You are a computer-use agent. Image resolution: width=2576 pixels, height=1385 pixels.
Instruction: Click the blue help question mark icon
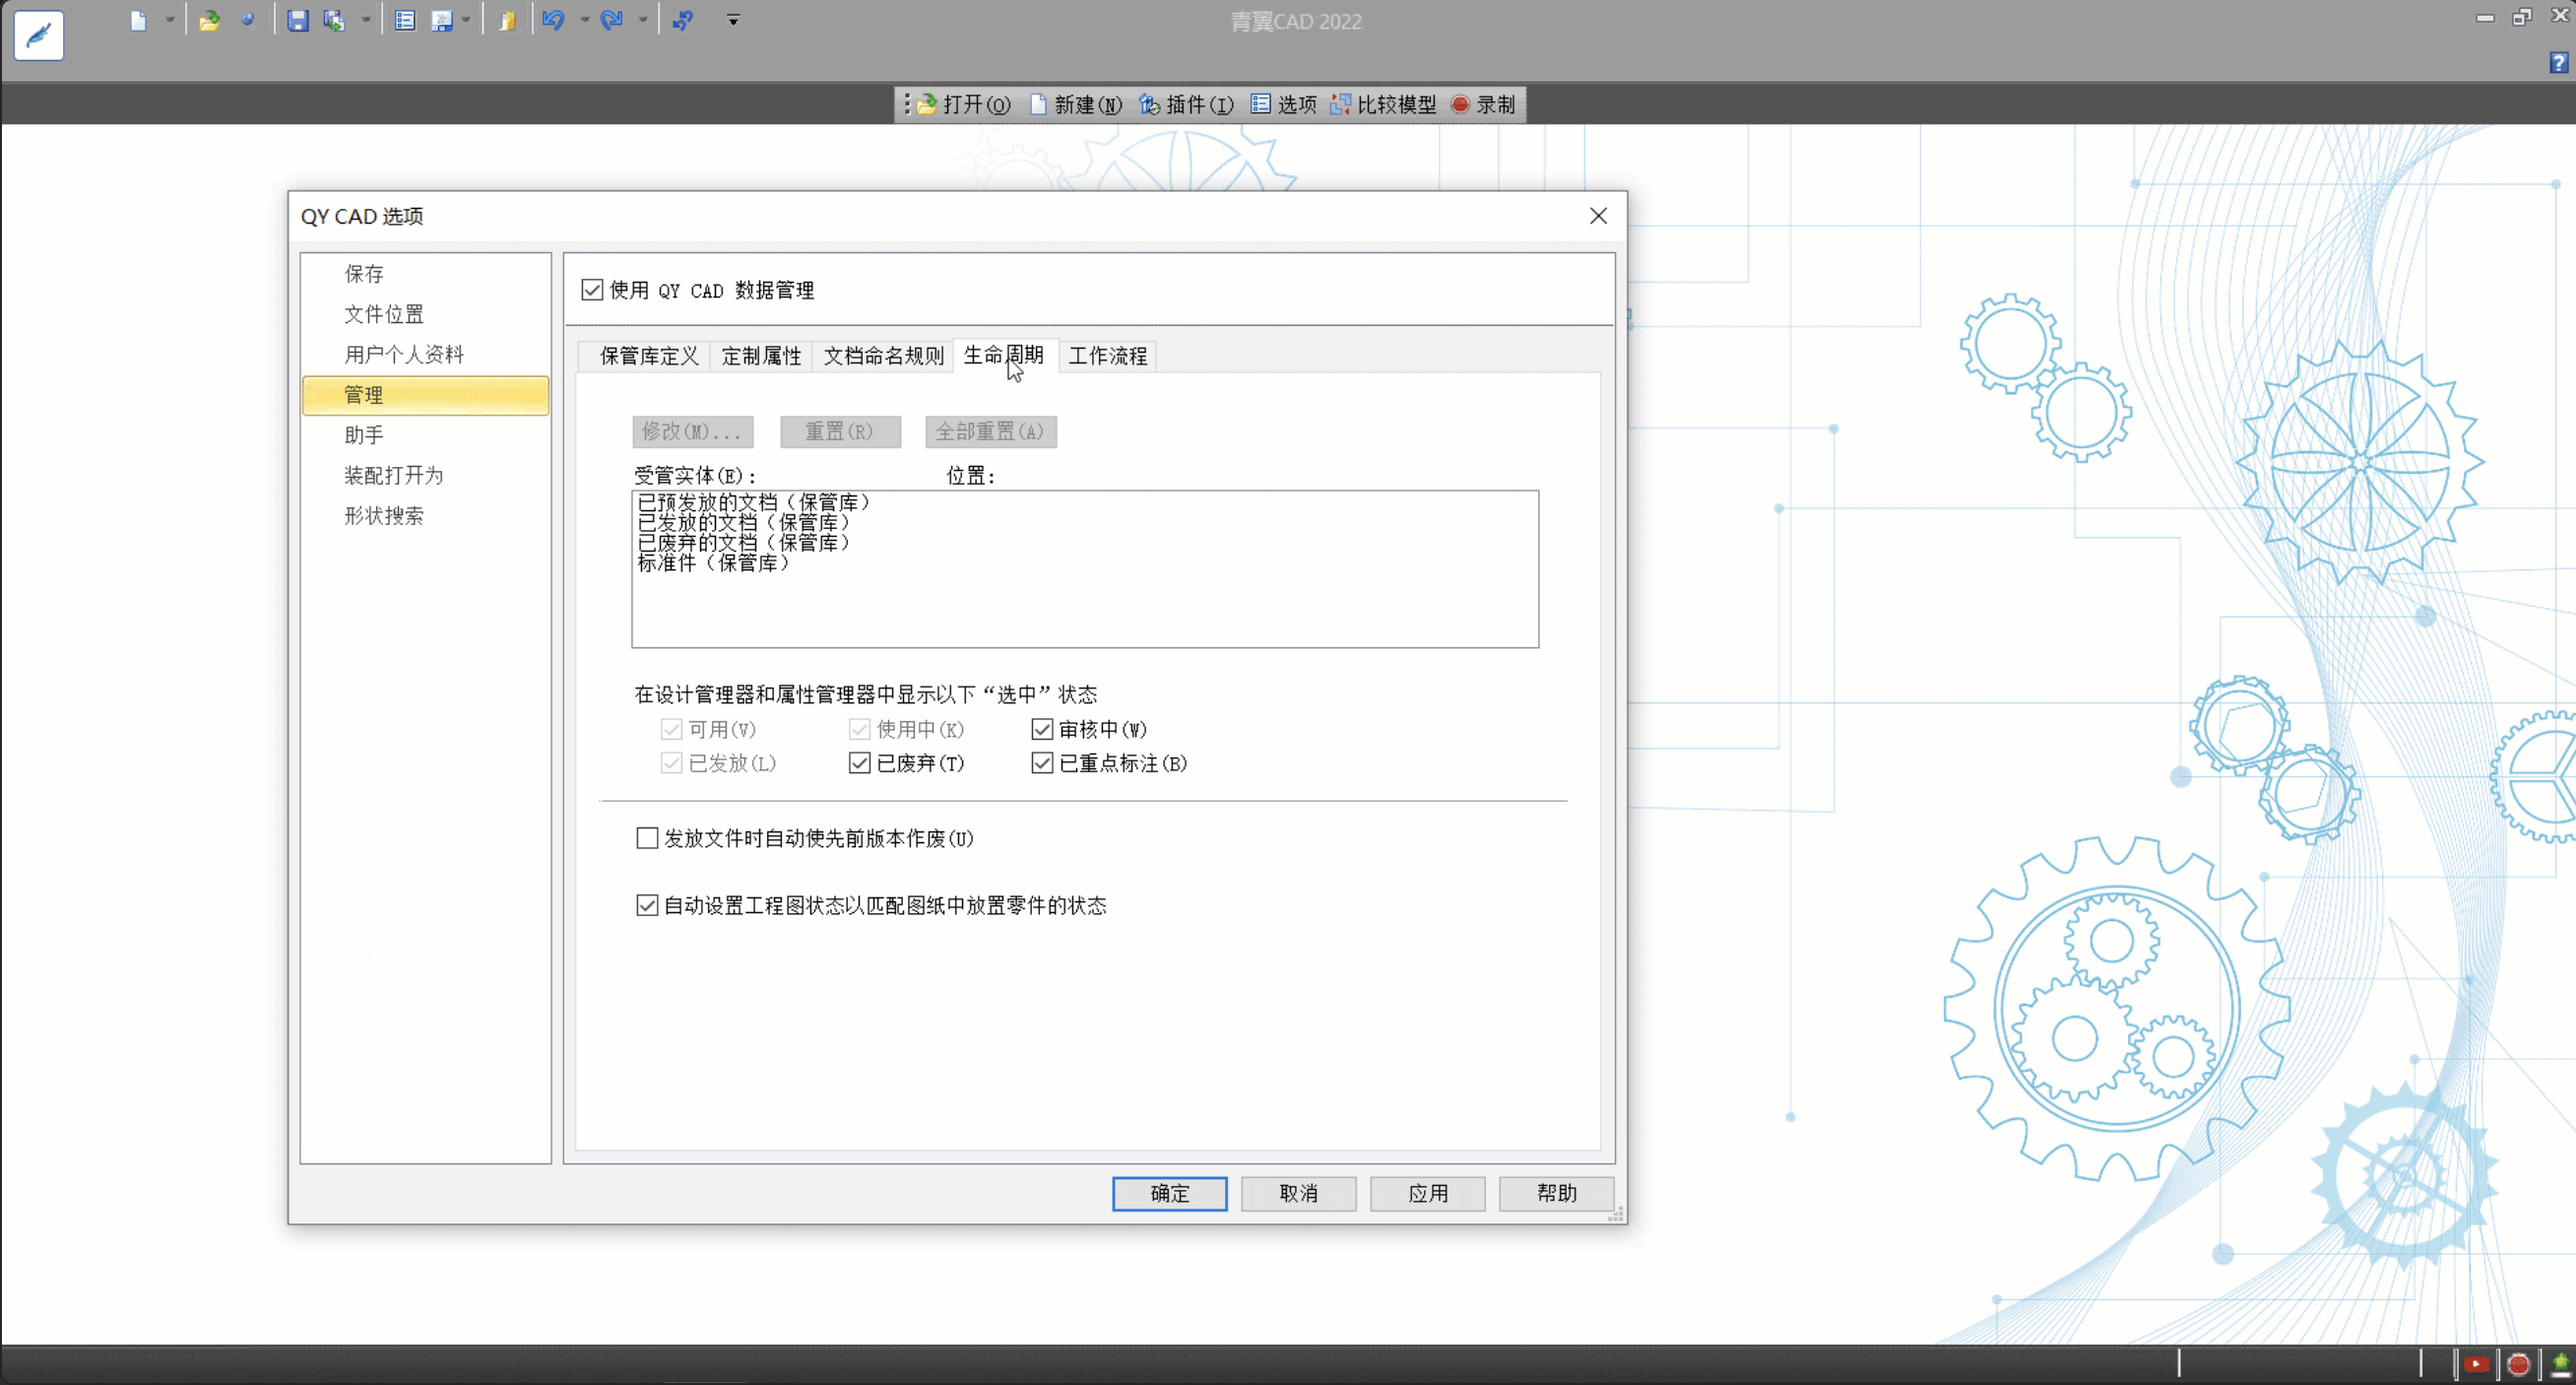click(x=2558, y=62)
